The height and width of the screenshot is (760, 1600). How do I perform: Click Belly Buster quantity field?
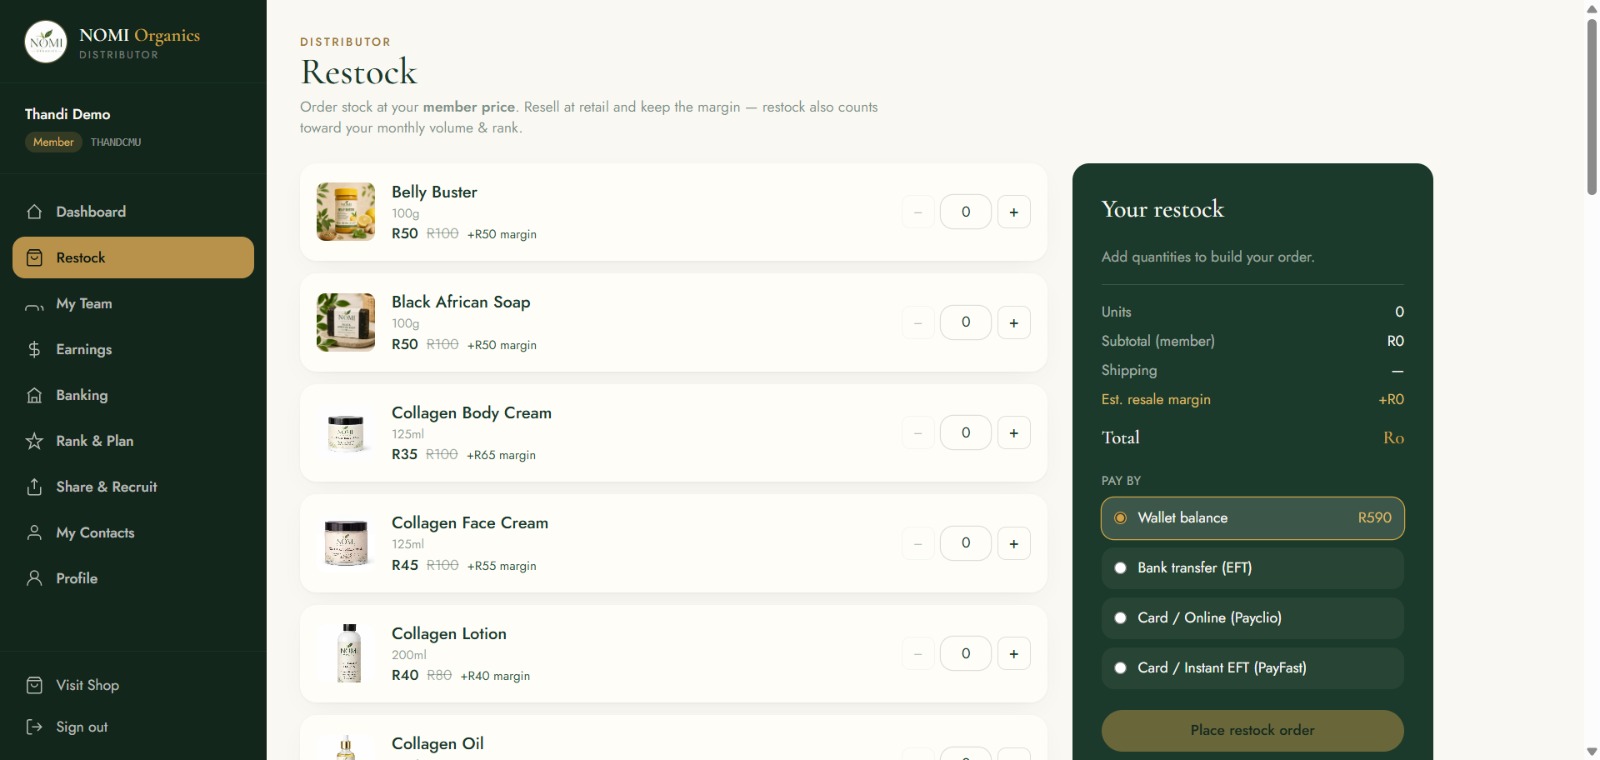[966, 212]
